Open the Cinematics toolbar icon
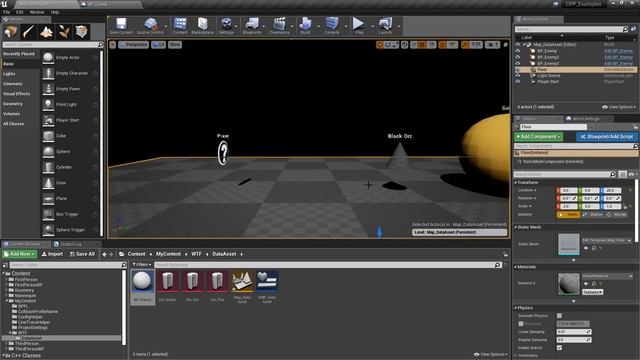The width and height of the screenshot is (640, 360). tap(279, 26)
